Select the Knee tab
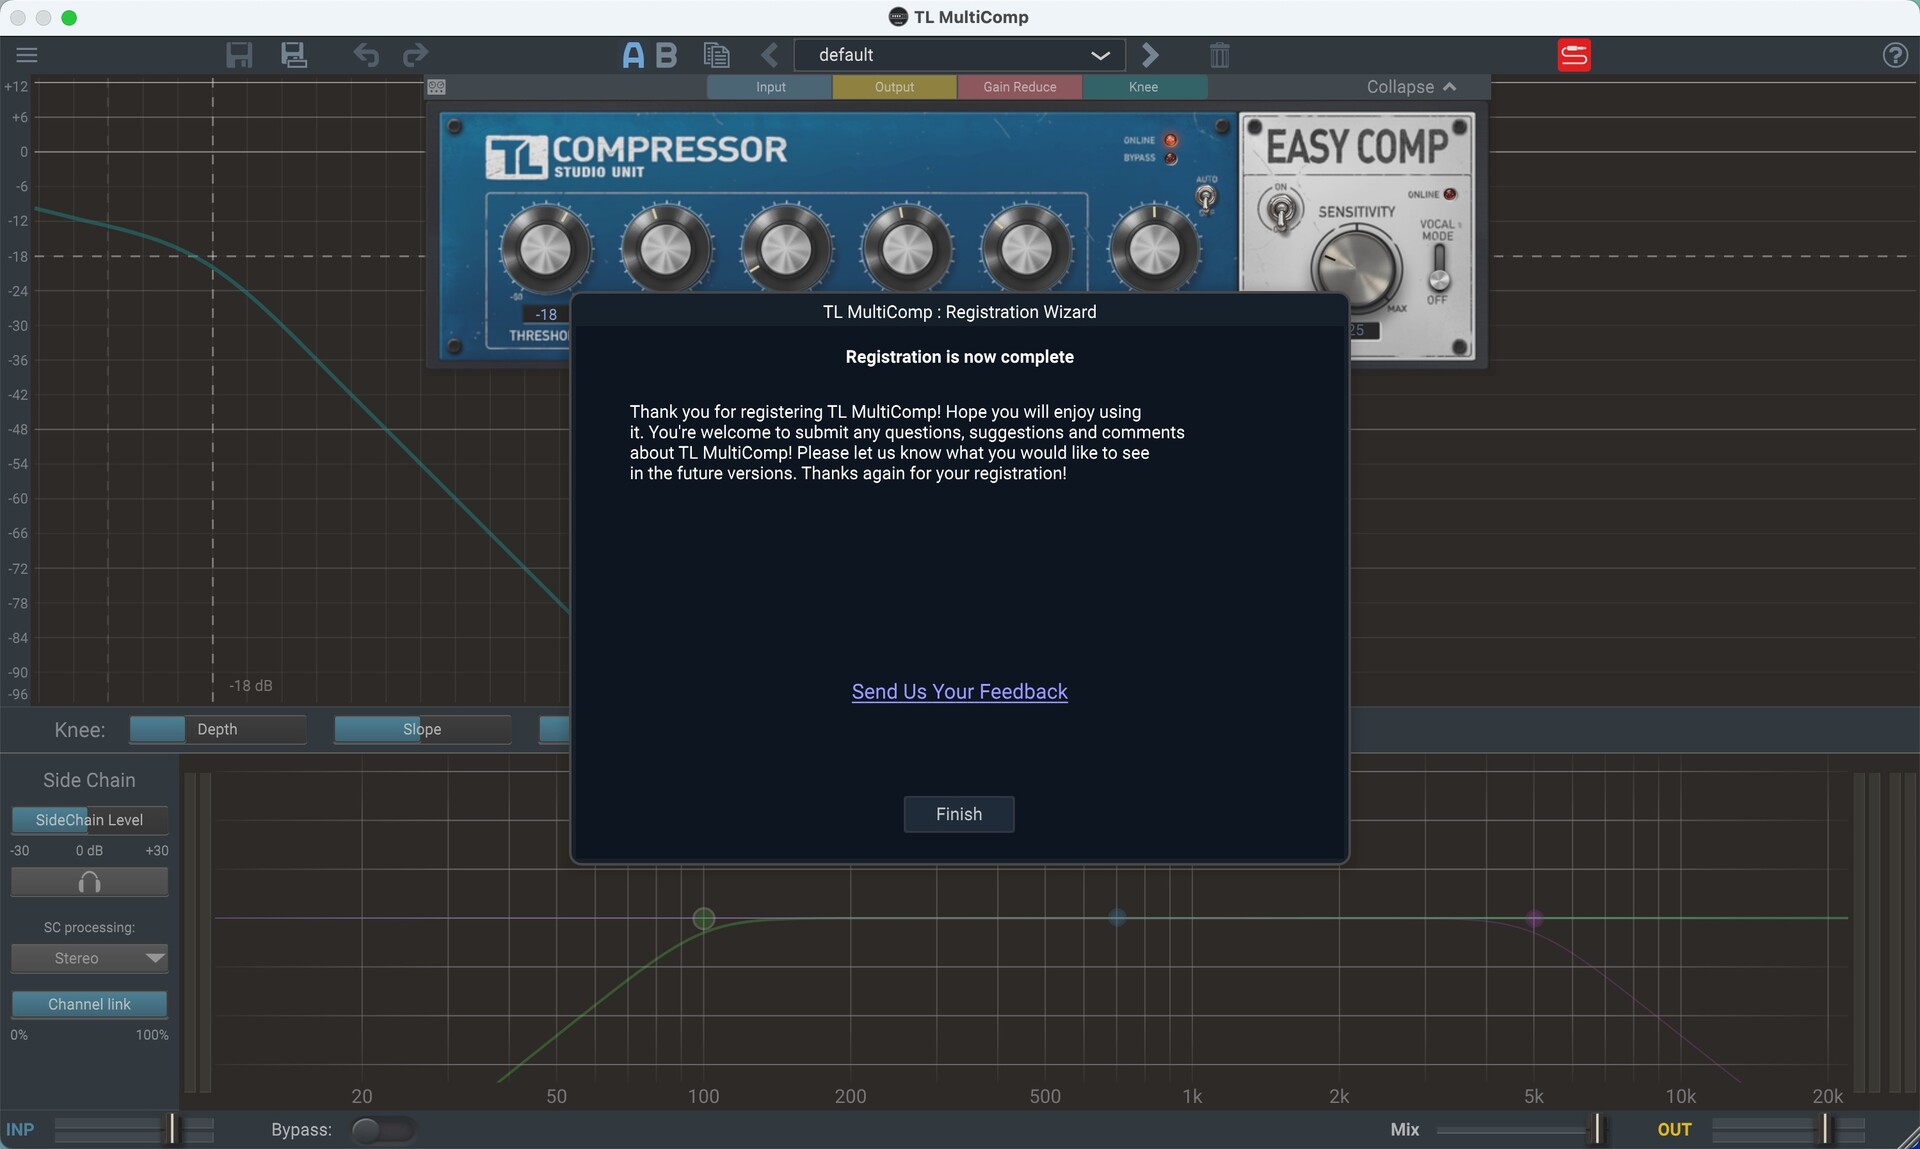This screenshot has width=1920, height=1149. [x=1144, y=87]
